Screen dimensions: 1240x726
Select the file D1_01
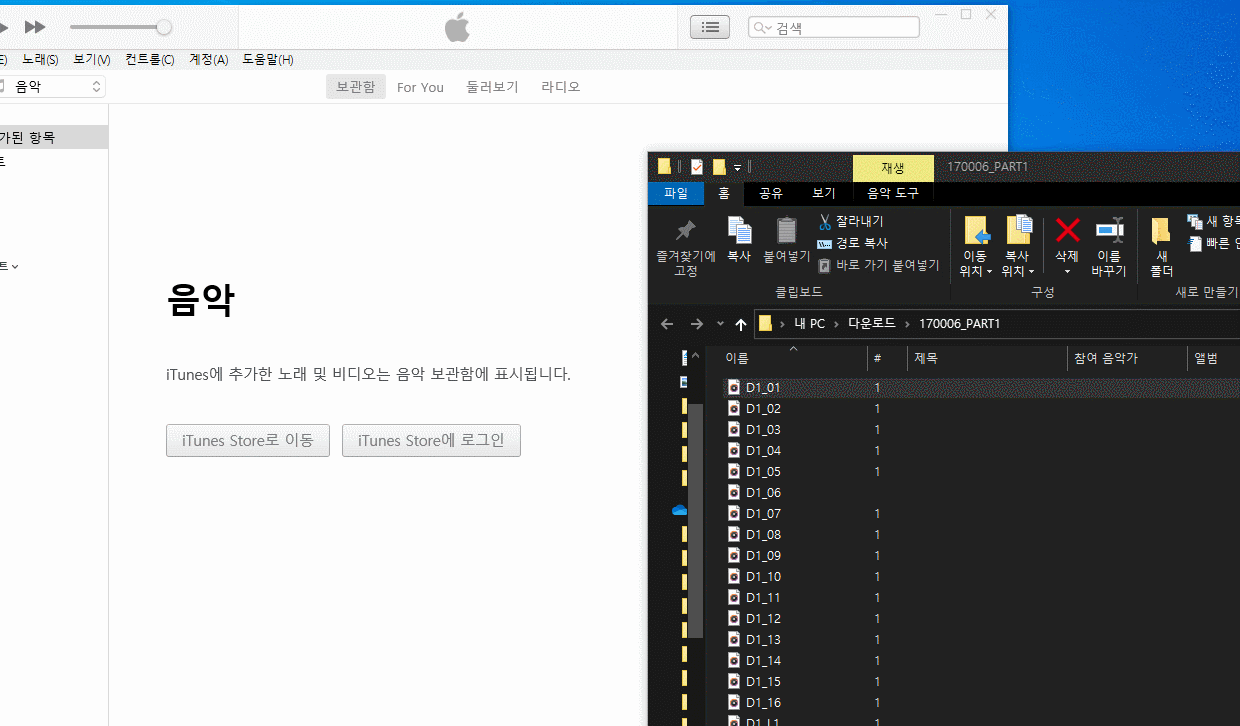point(763,387)
